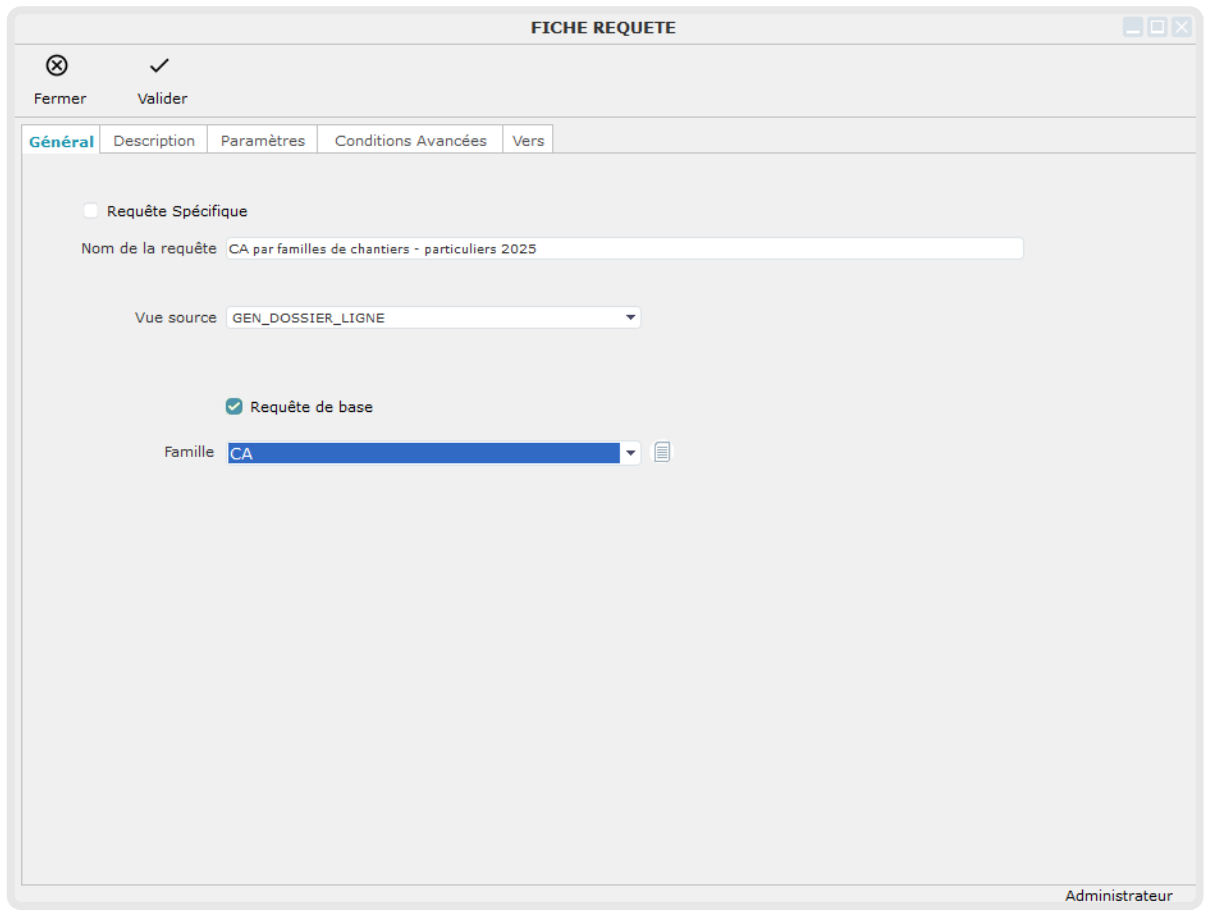Click into the Nom de la requête field
This screenshot has width=1210, height=915.
[624, 249]
